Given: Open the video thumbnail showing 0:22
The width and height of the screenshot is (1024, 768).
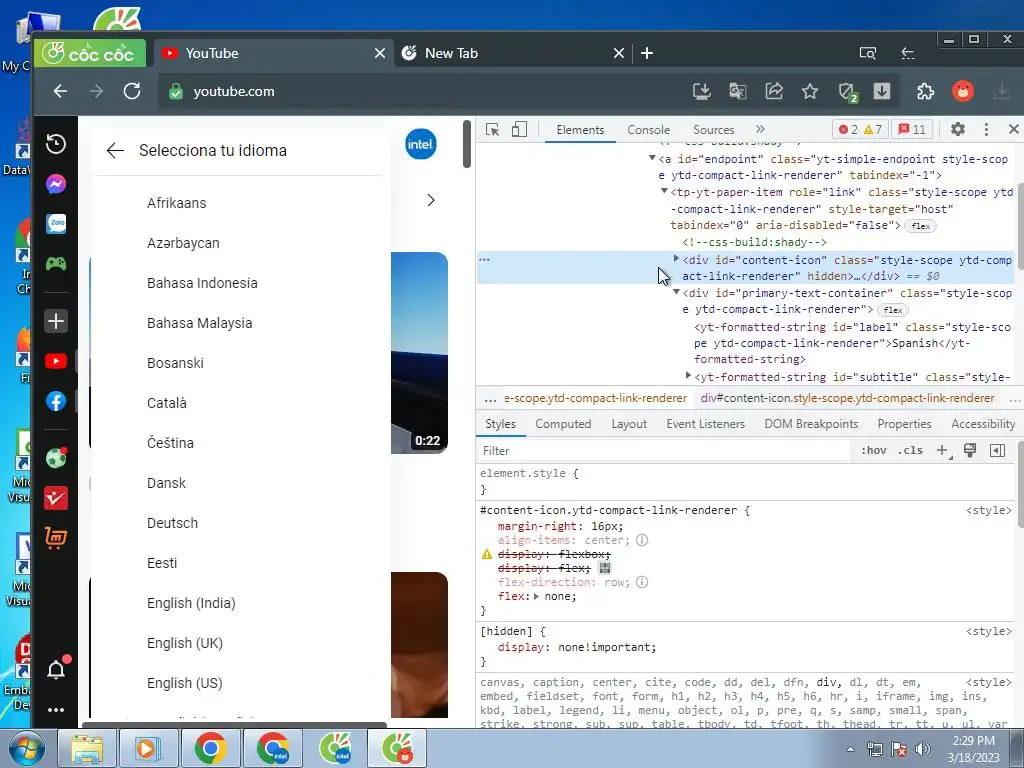Looking at the screenshot, I should (419, 353).
